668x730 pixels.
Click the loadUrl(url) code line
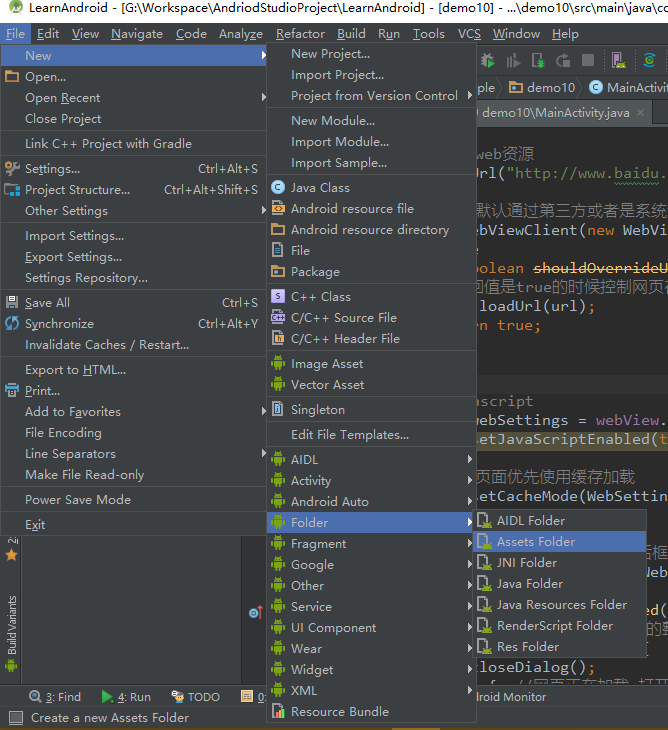[536, 306]
